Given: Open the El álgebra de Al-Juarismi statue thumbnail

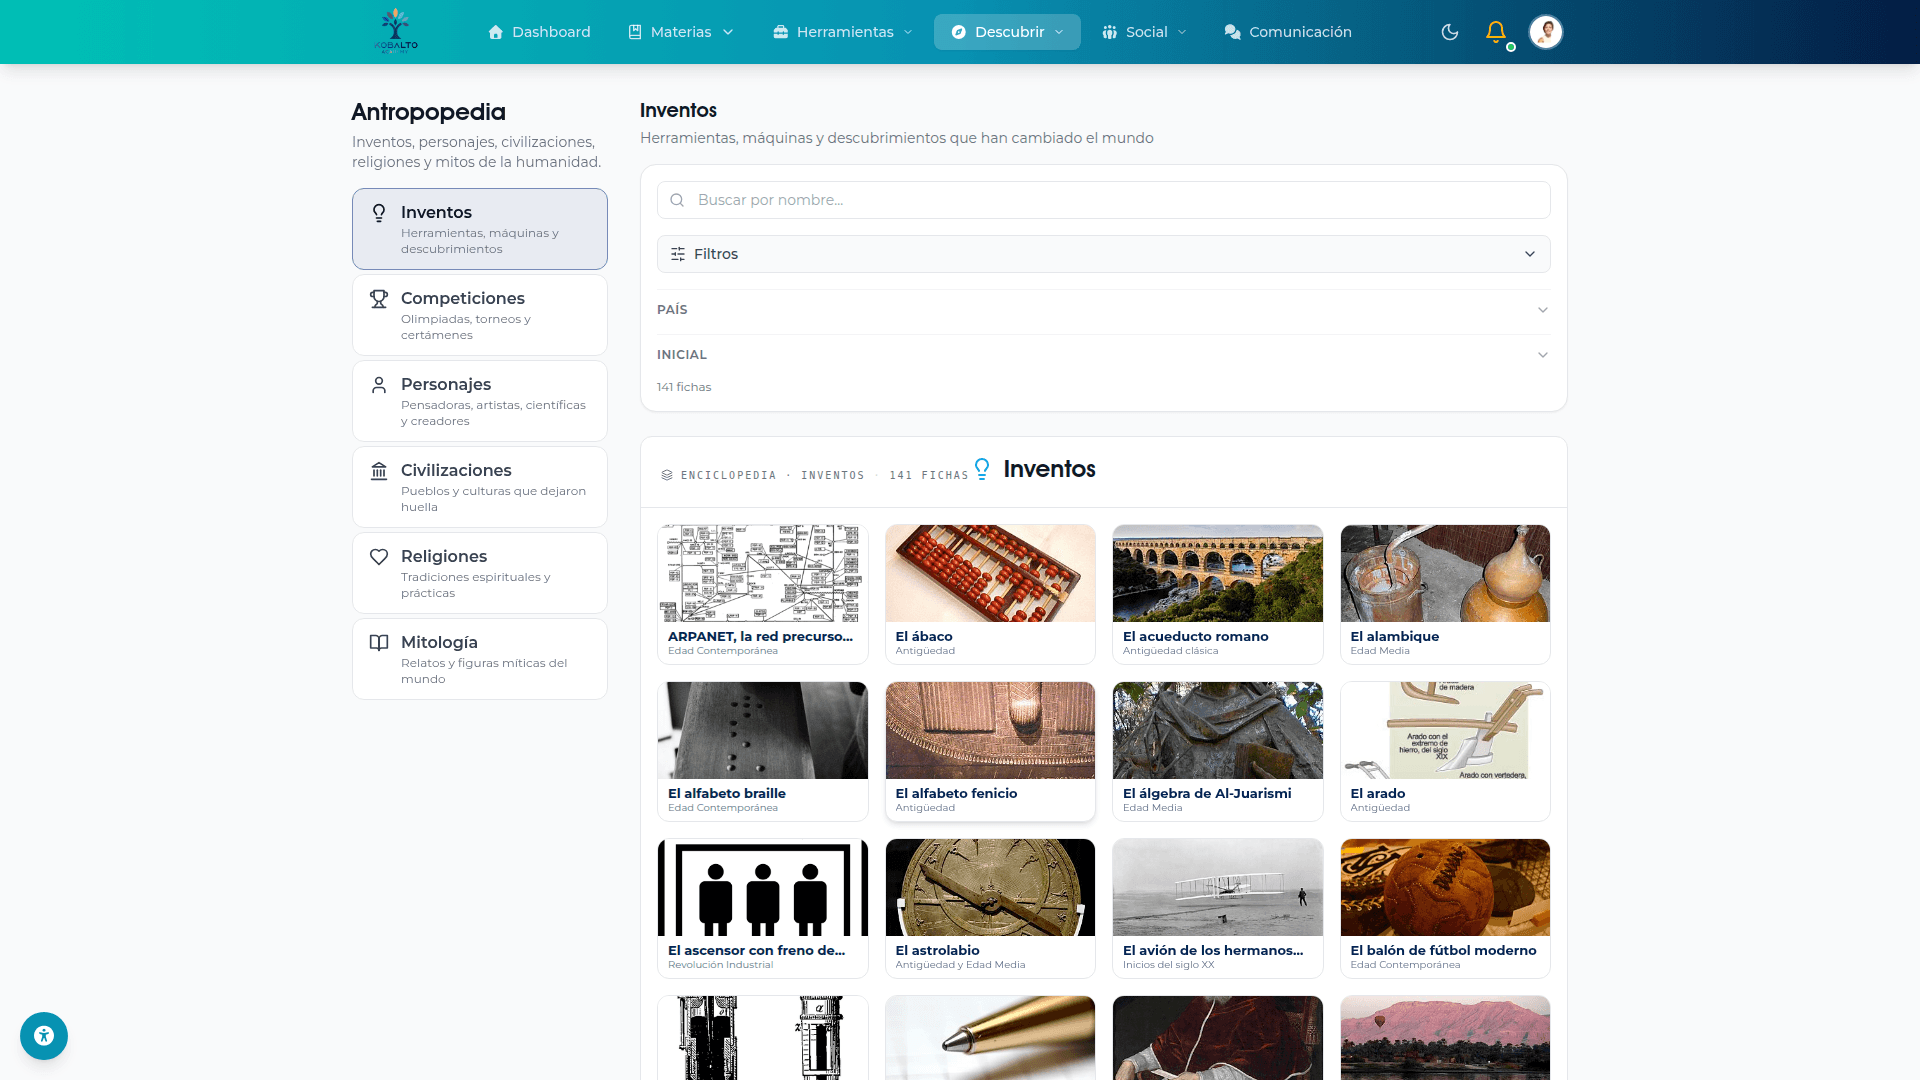Looking at the screenshot, I should pos(1218,731).
